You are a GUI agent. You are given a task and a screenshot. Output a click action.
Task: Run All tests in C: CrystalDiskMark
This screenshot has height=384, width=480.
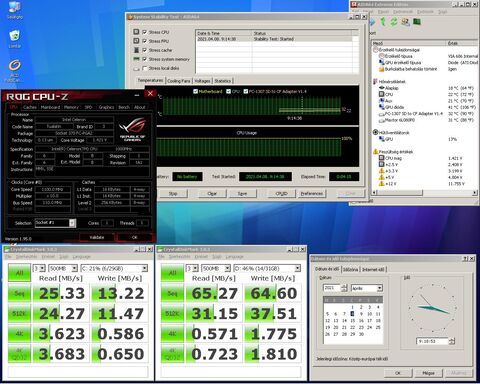coord(19,273)
